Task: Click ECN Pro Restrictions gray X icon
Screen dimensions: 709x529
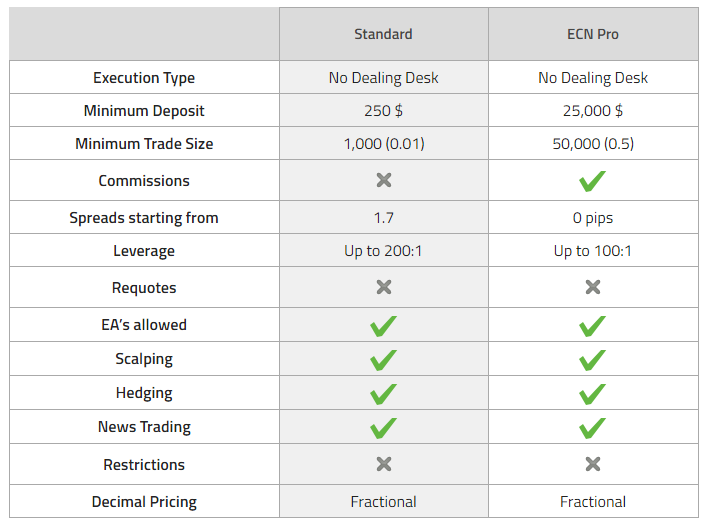Action: coord(593,464)
